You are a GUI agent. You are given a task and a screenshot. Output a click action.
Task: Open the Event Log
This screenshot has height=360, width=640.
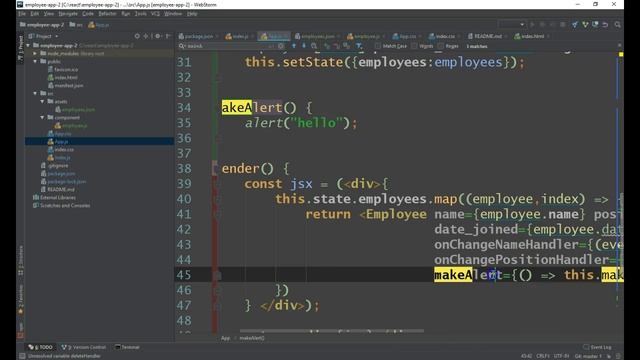click(598, 347)
